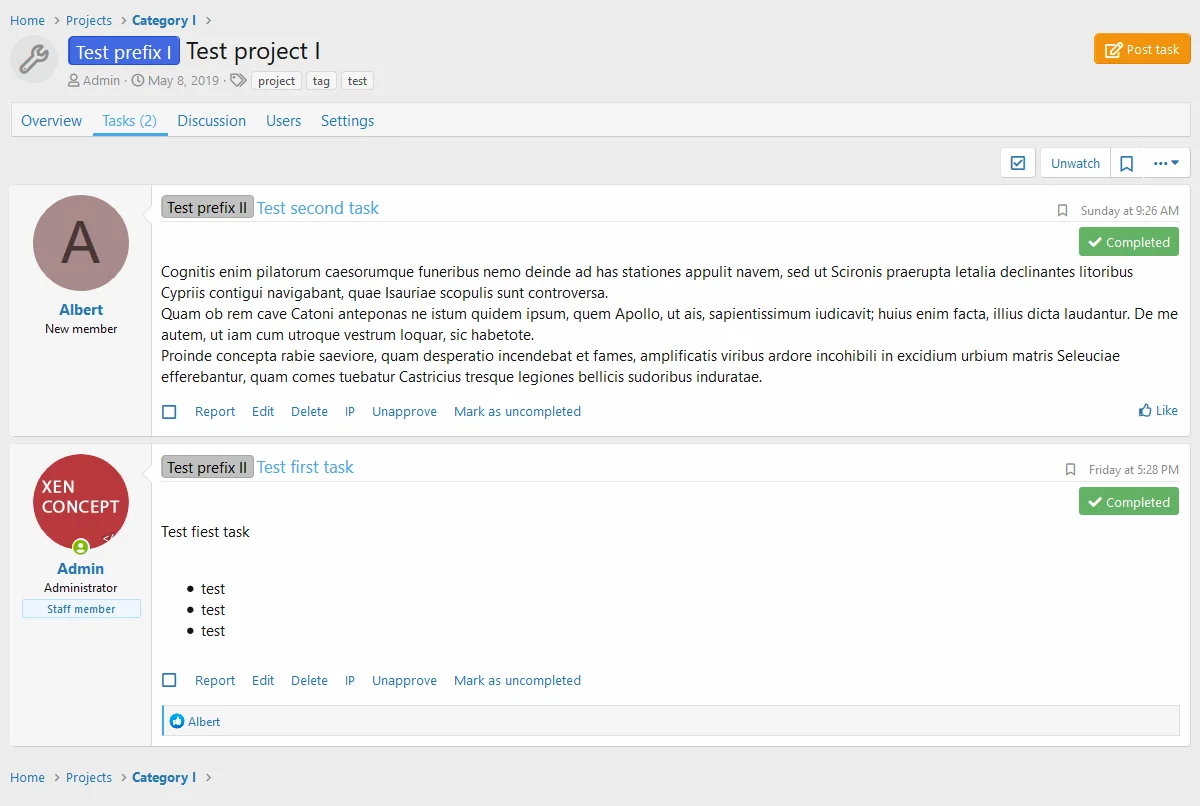This screenshot has width=1200, height=806.
Task: Like the Test second task post
Action: pos(1158,411)
